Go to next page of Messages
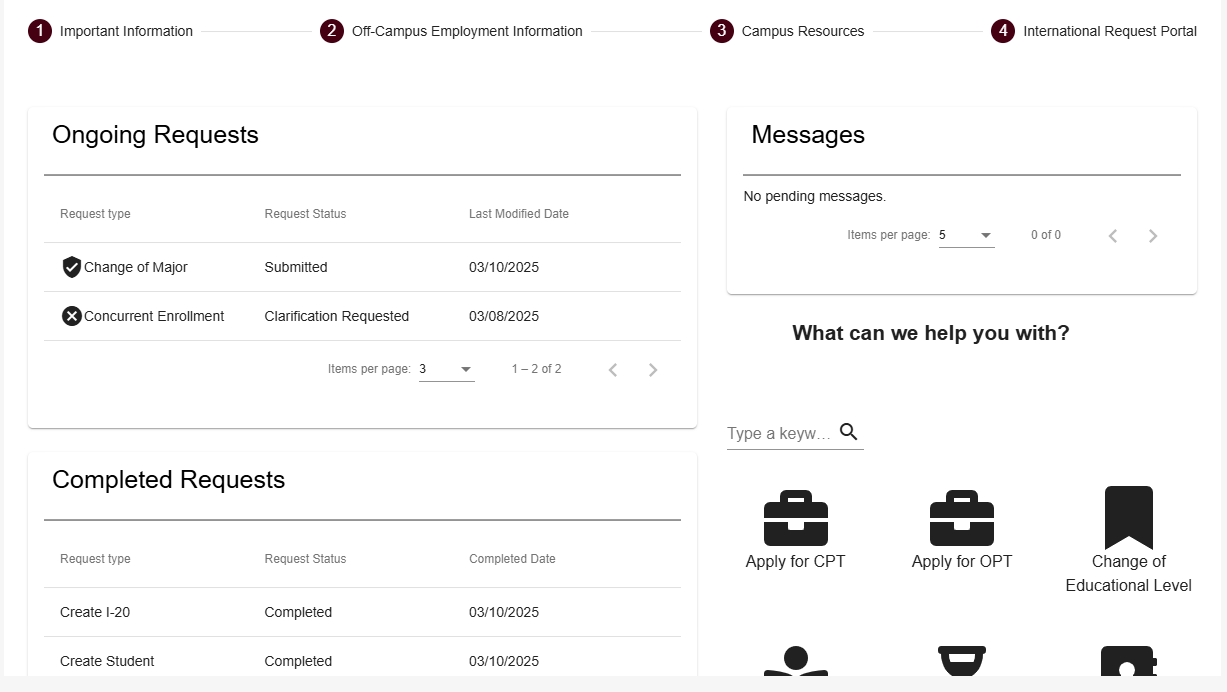The image size is (1227, 692). click(1153, 236)
